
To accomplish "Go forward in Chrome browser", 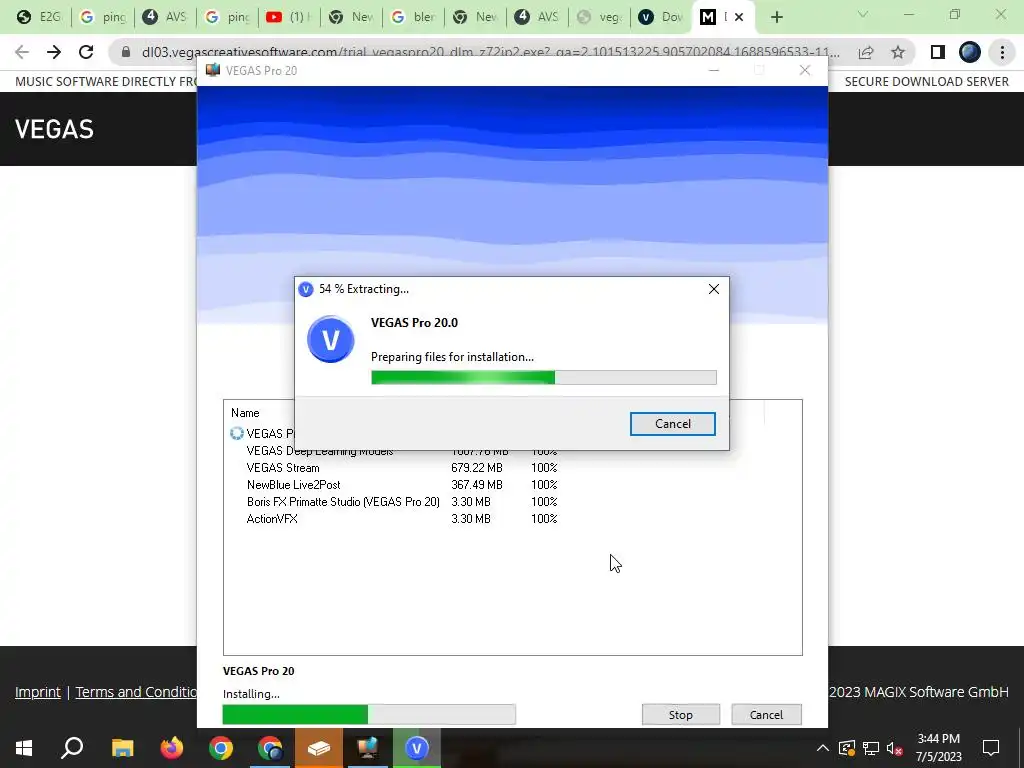I will tap(54, 52).
